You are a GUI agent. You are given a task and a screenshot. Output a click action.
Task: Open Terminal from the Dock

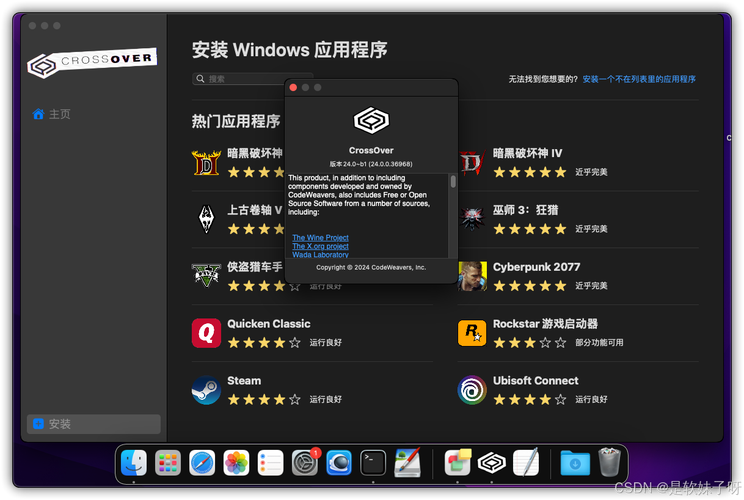coord(373,463)
